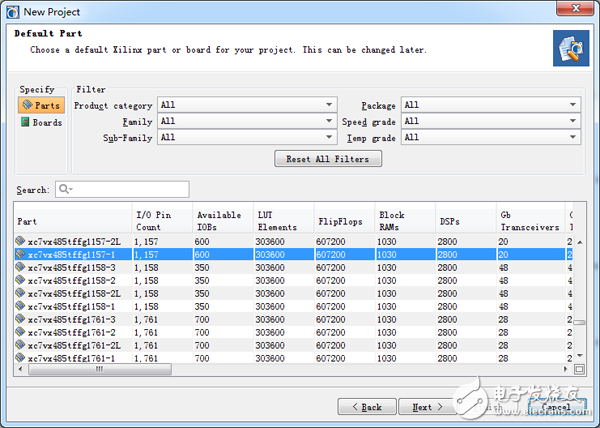This screenshot has width=600, height=428.
Task: Select the xc7vx485tffg1761-2 part row
Action: coord(70,332)
